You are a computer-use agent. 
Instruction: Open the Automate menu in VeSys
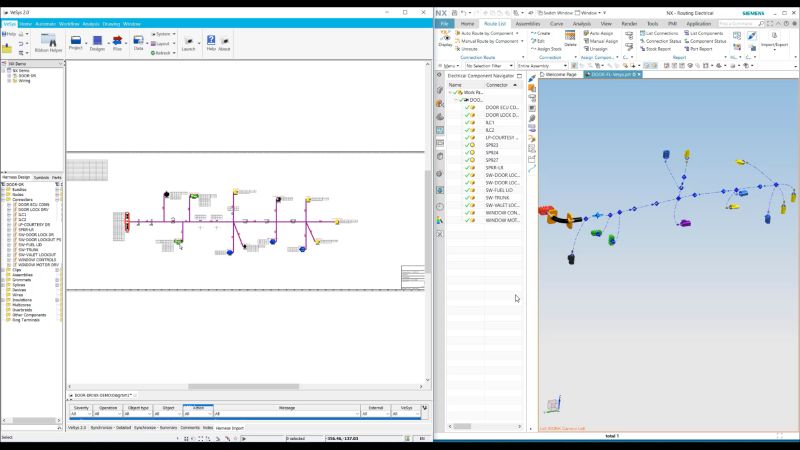tap(45, 24)
